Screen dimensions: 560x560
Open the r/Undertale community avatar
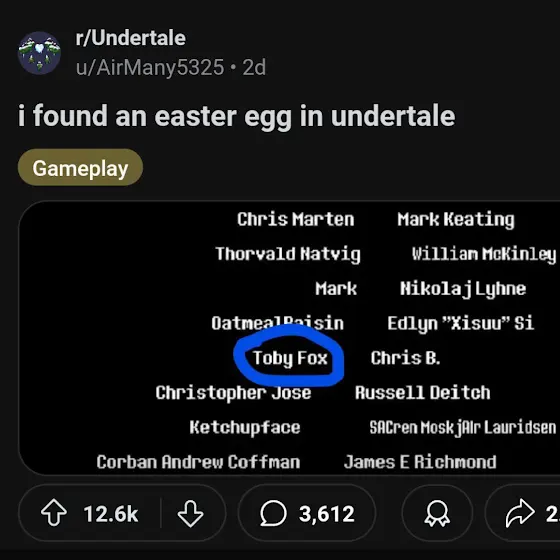click(x=39, y=53)
